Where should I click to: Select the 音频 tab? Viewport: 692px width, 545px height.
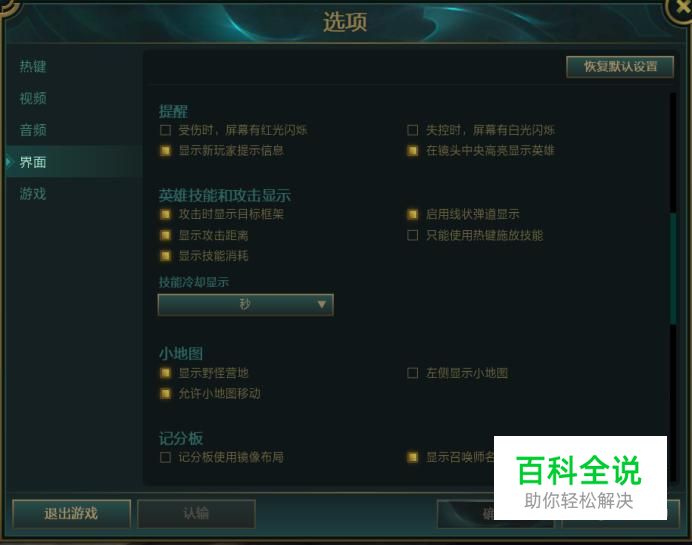(x=33, y=130)
